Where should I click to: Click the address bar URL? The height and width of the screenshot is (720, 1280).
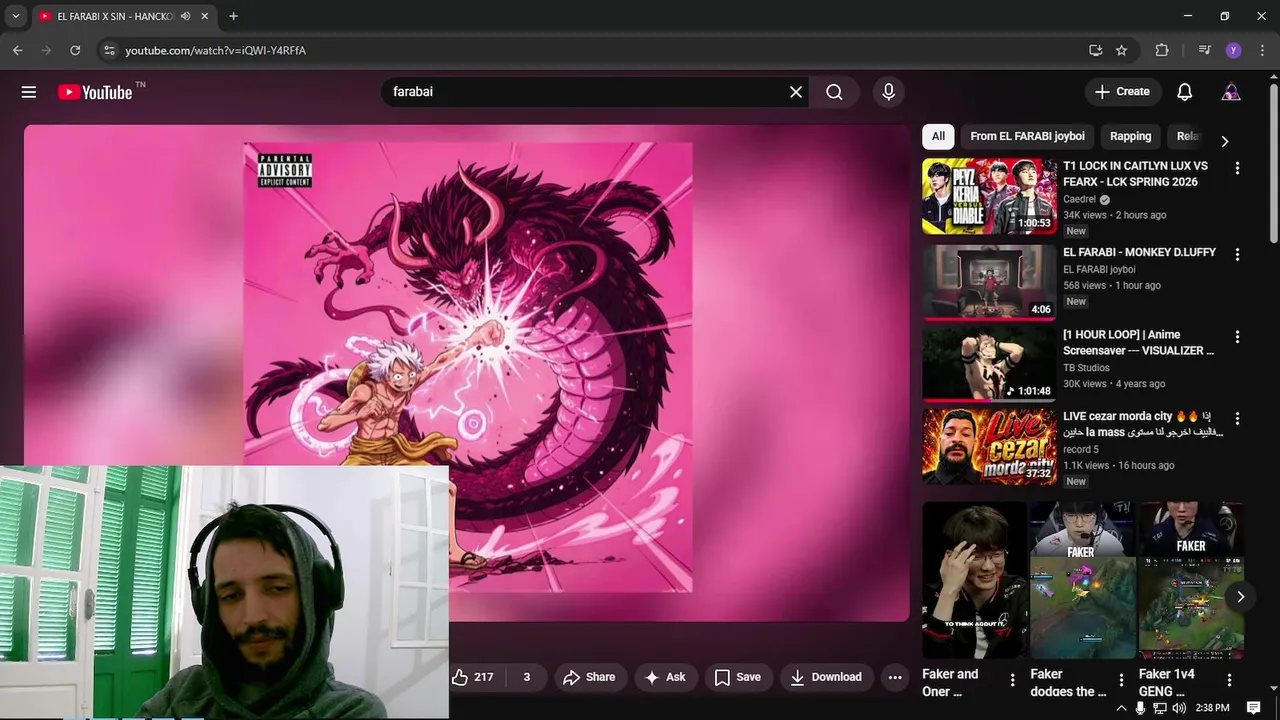pos(215,50)
